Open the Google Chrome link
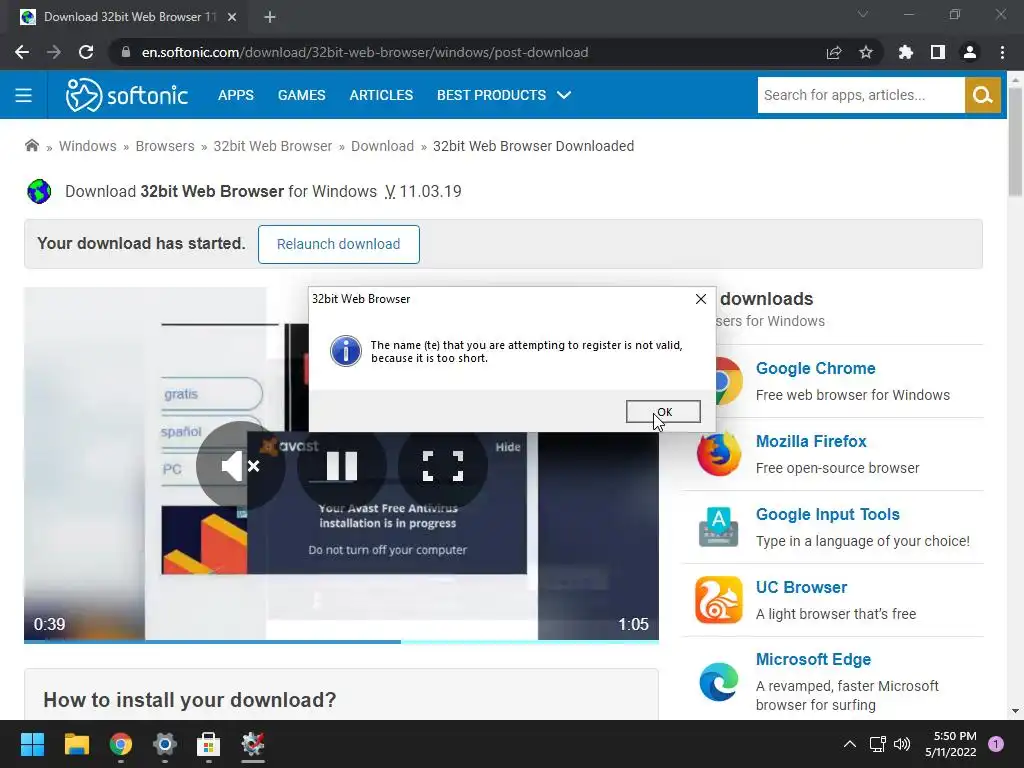This screenshot has height=768, width=1024. pyautogui.click(x=815, y=368)
